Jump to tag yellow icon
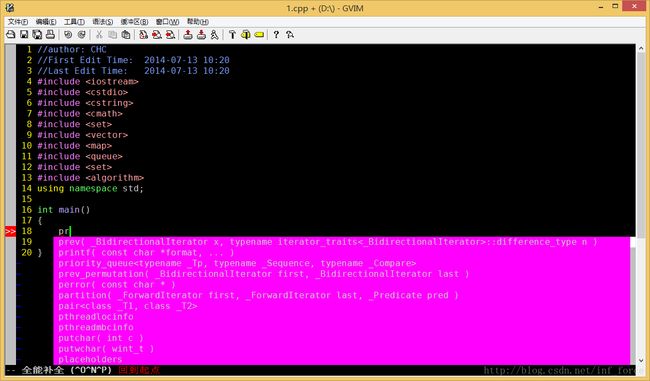The width and height of the screenshot is (650, 381). pos(259,34)
